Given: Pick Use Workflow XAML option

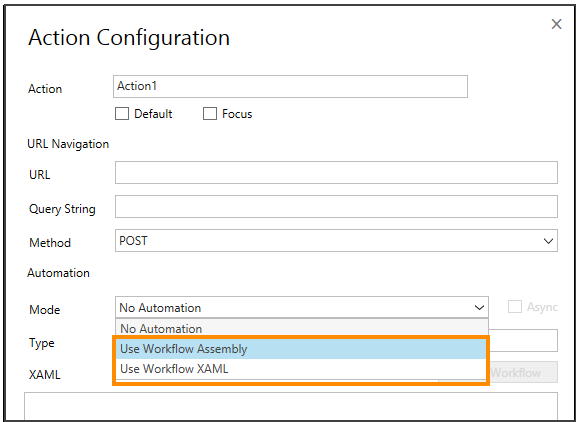Looking at the screenshot, I should click(302, 369).
